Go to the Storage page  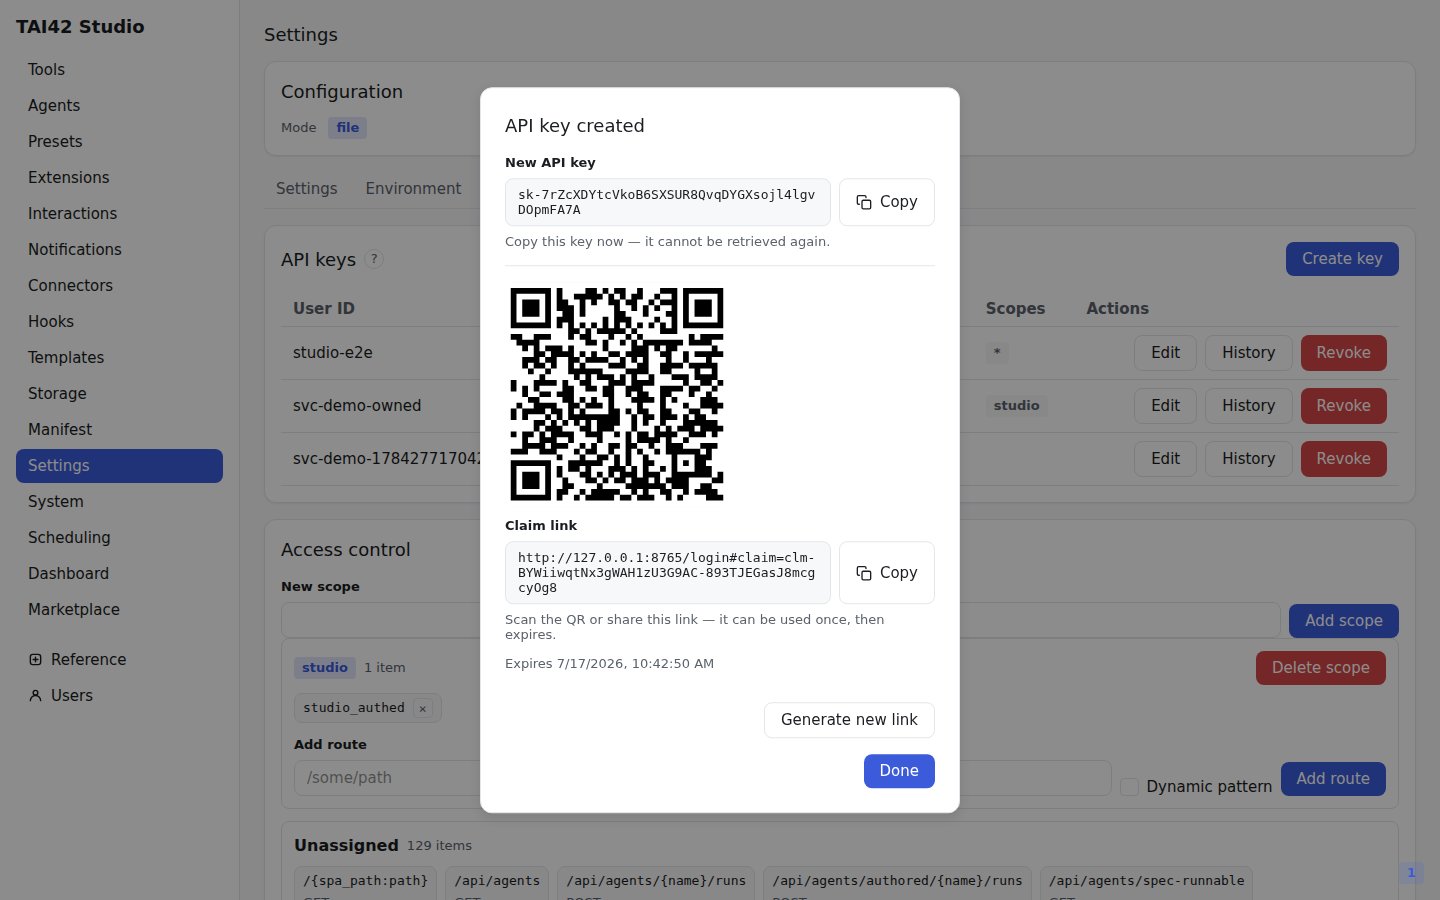[119, 394]
